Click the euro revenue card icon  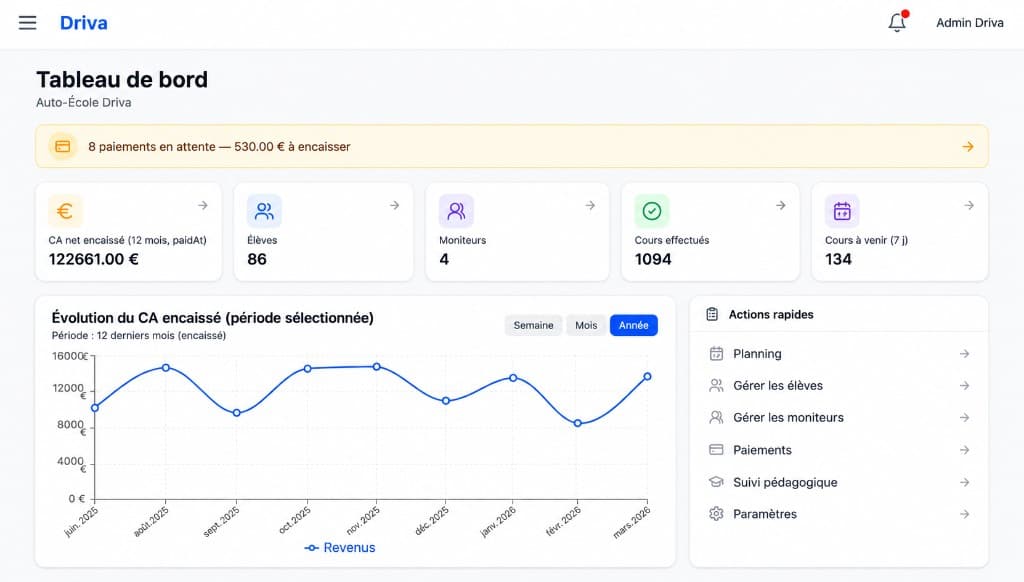(65, 211)
